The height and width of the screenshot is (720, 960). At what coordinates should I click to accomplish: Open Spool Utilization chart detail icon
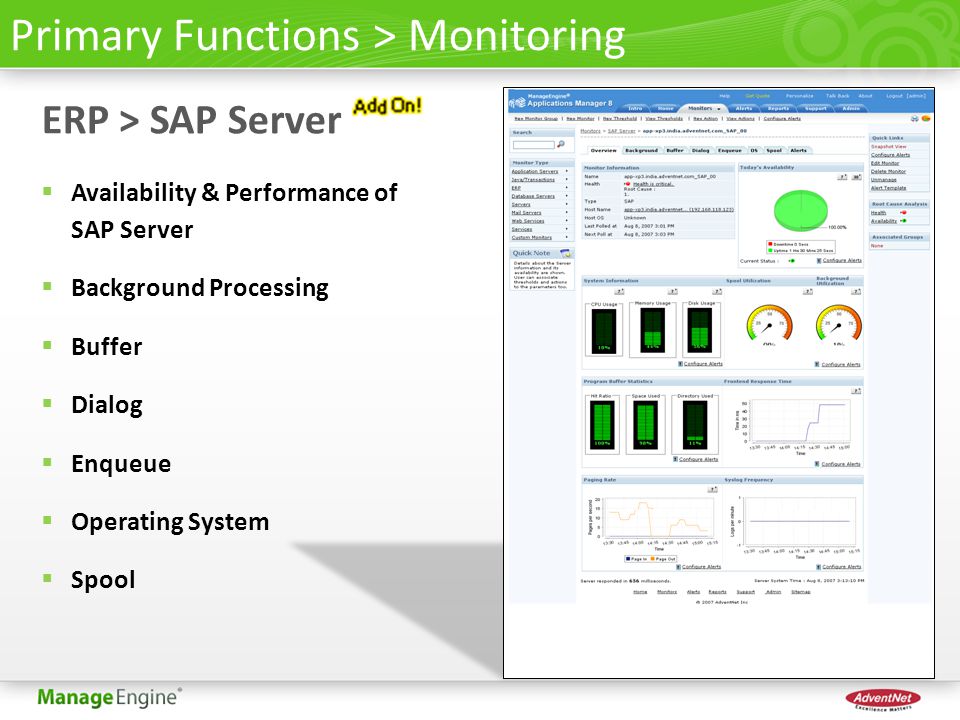point(808,291)
